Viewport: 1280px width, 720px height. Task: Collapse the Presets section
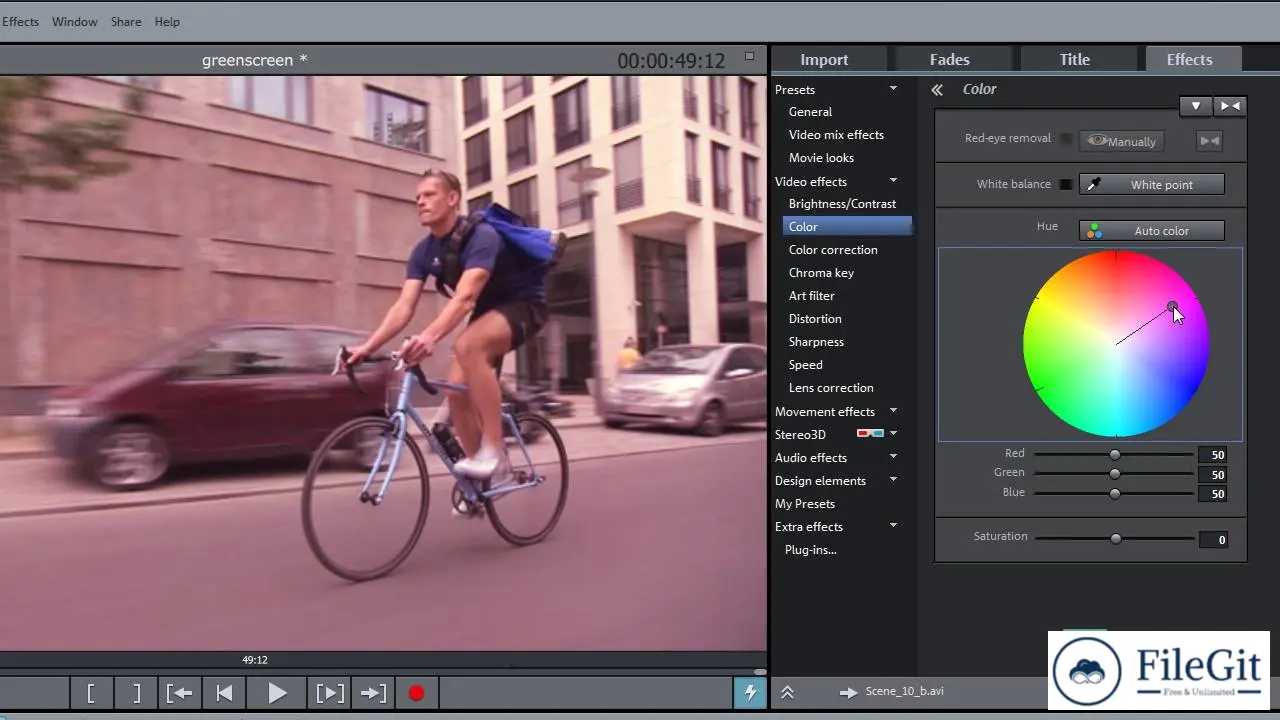pyautogui.click(x=893, y=89)
